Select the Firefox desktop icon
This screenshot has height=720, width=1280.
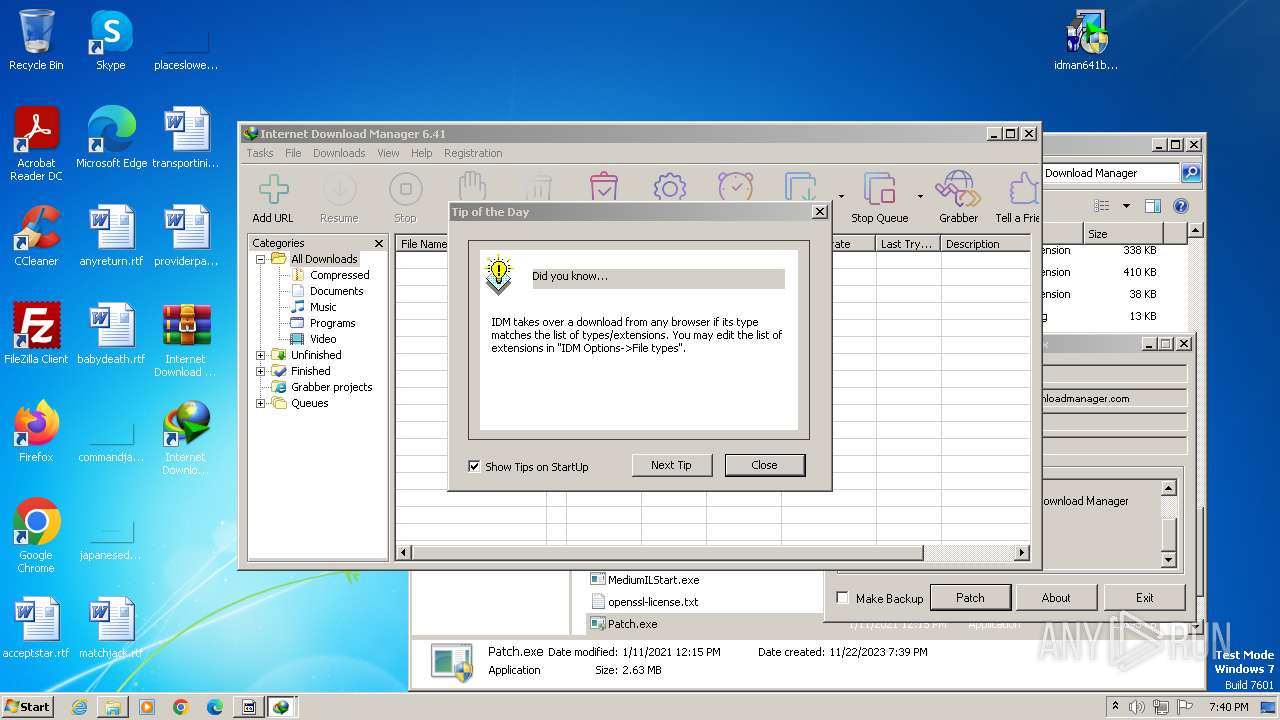click(36, 433)
